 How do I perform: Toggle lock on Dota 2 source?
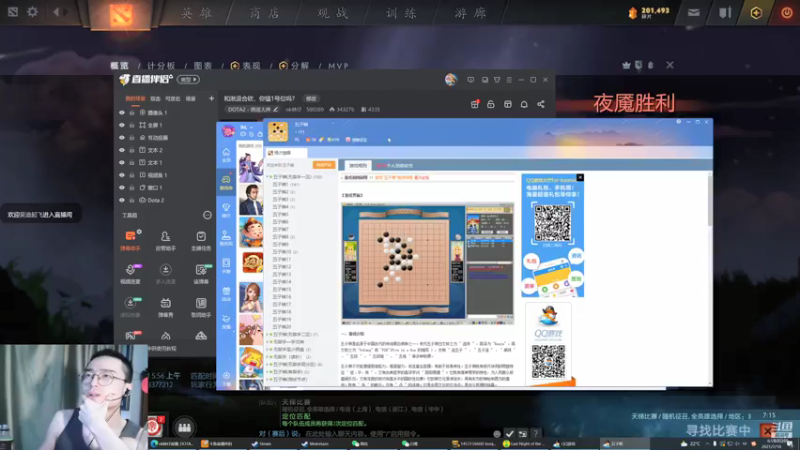tap(132, 200)
